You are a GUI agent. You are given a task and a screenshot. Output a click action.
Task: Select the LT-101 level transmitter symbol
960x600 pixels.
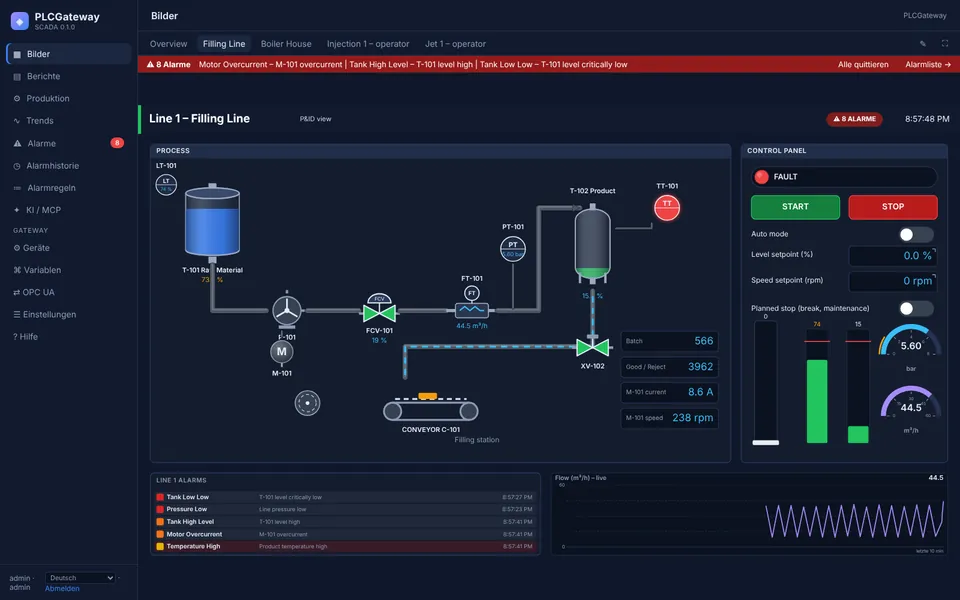[166, 184]
